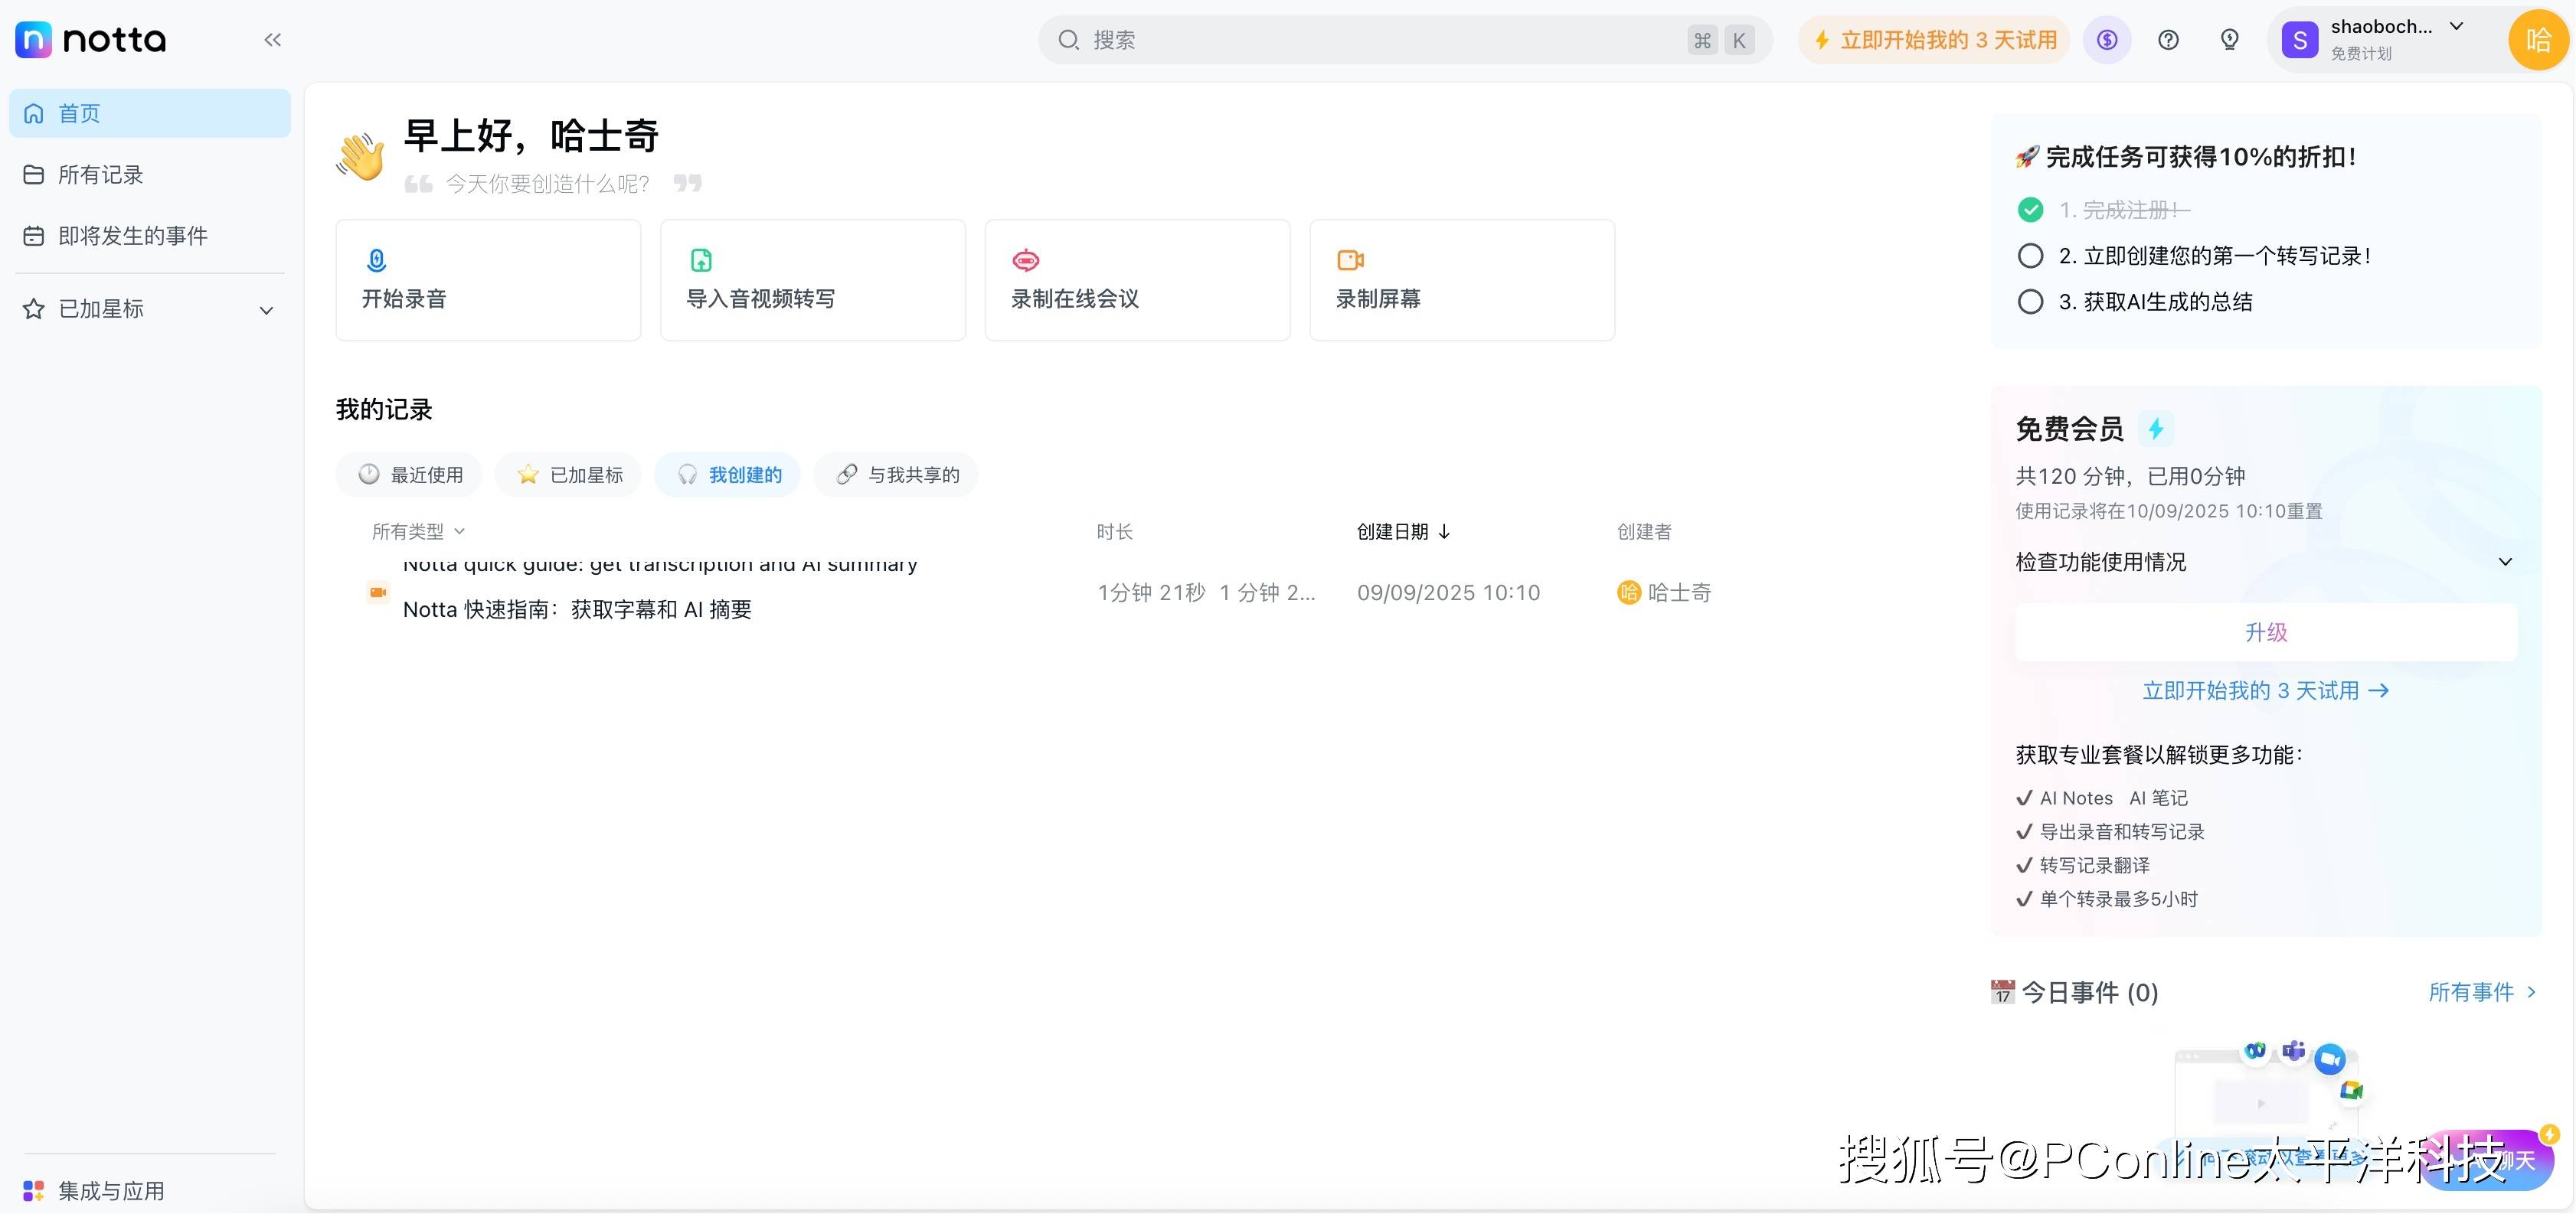Click the file upload icon for 导入音视频转写
This screenshot has height=1214, width=2576.
pyautogui.click(x=701, y=260)
